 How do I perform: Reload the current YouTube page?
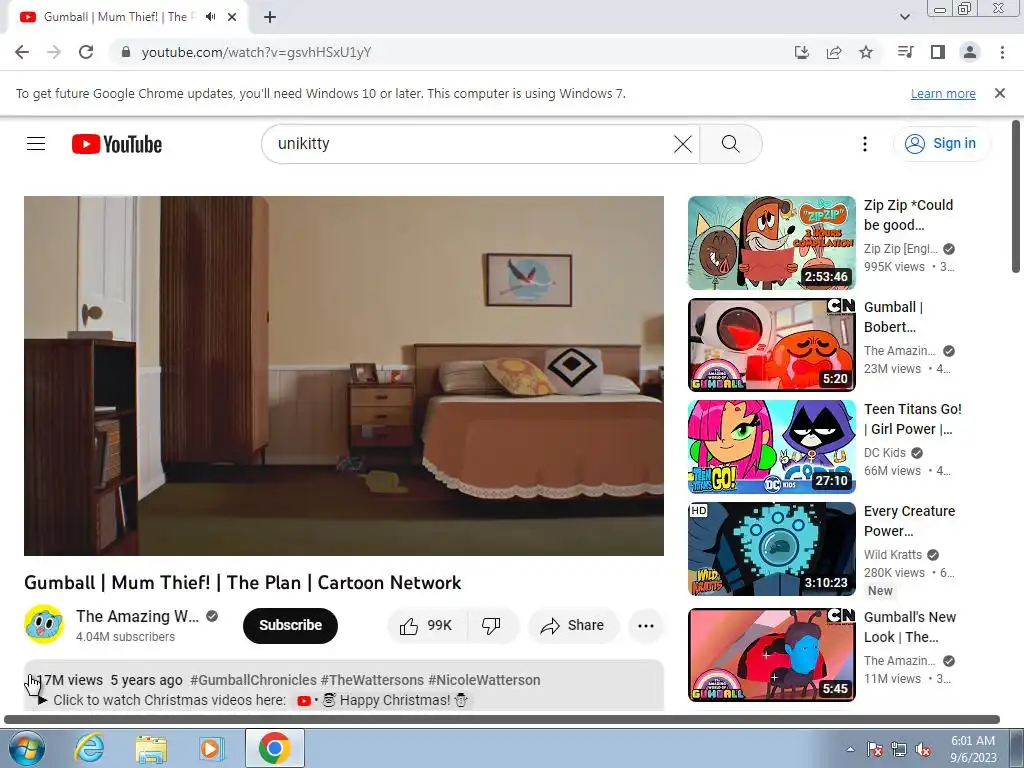pyautogui.click(x=86, y=52)
